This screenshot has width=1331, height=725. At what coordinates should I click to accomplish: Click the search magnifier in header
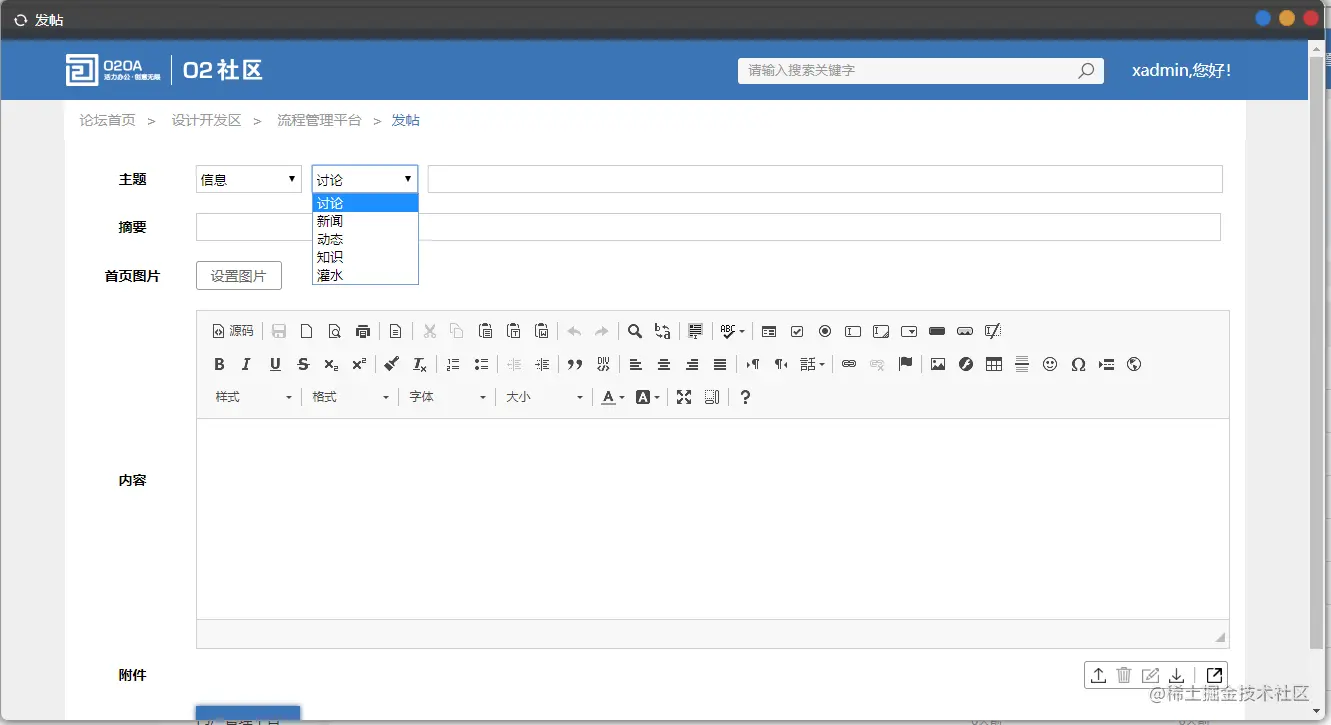pyautogui.click(x=1086, y=70)
